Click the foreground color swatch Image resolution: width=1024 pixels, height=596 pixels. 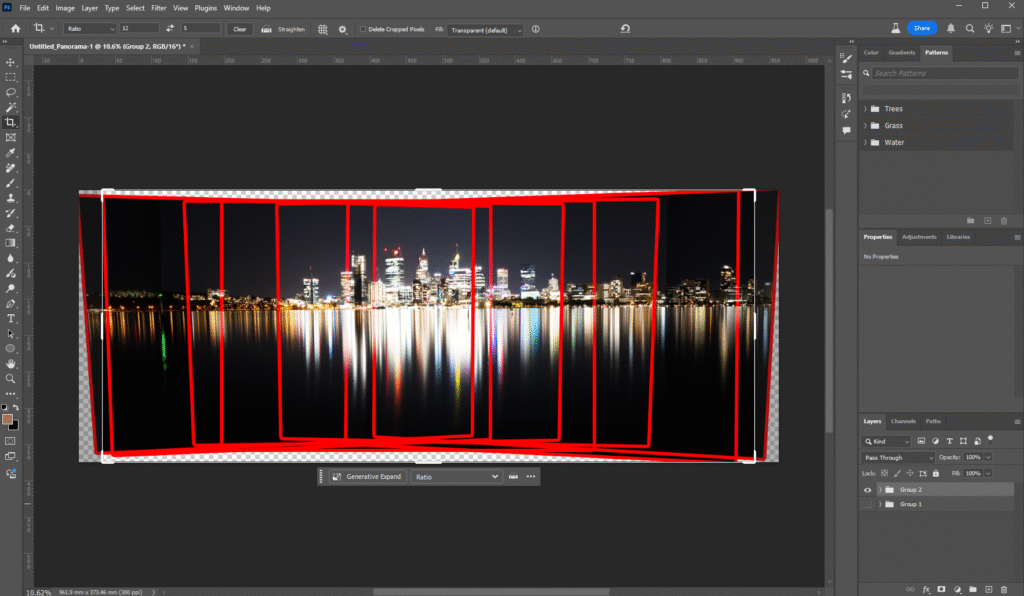point(8,418)
